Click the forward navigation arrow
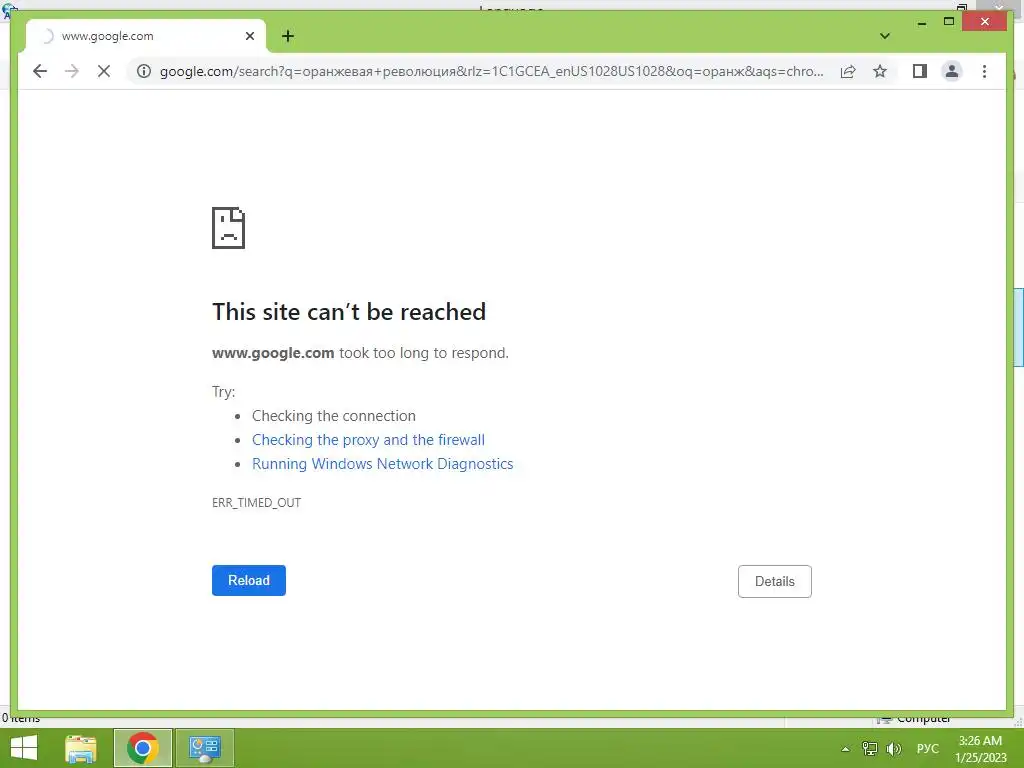 point(72,71)
